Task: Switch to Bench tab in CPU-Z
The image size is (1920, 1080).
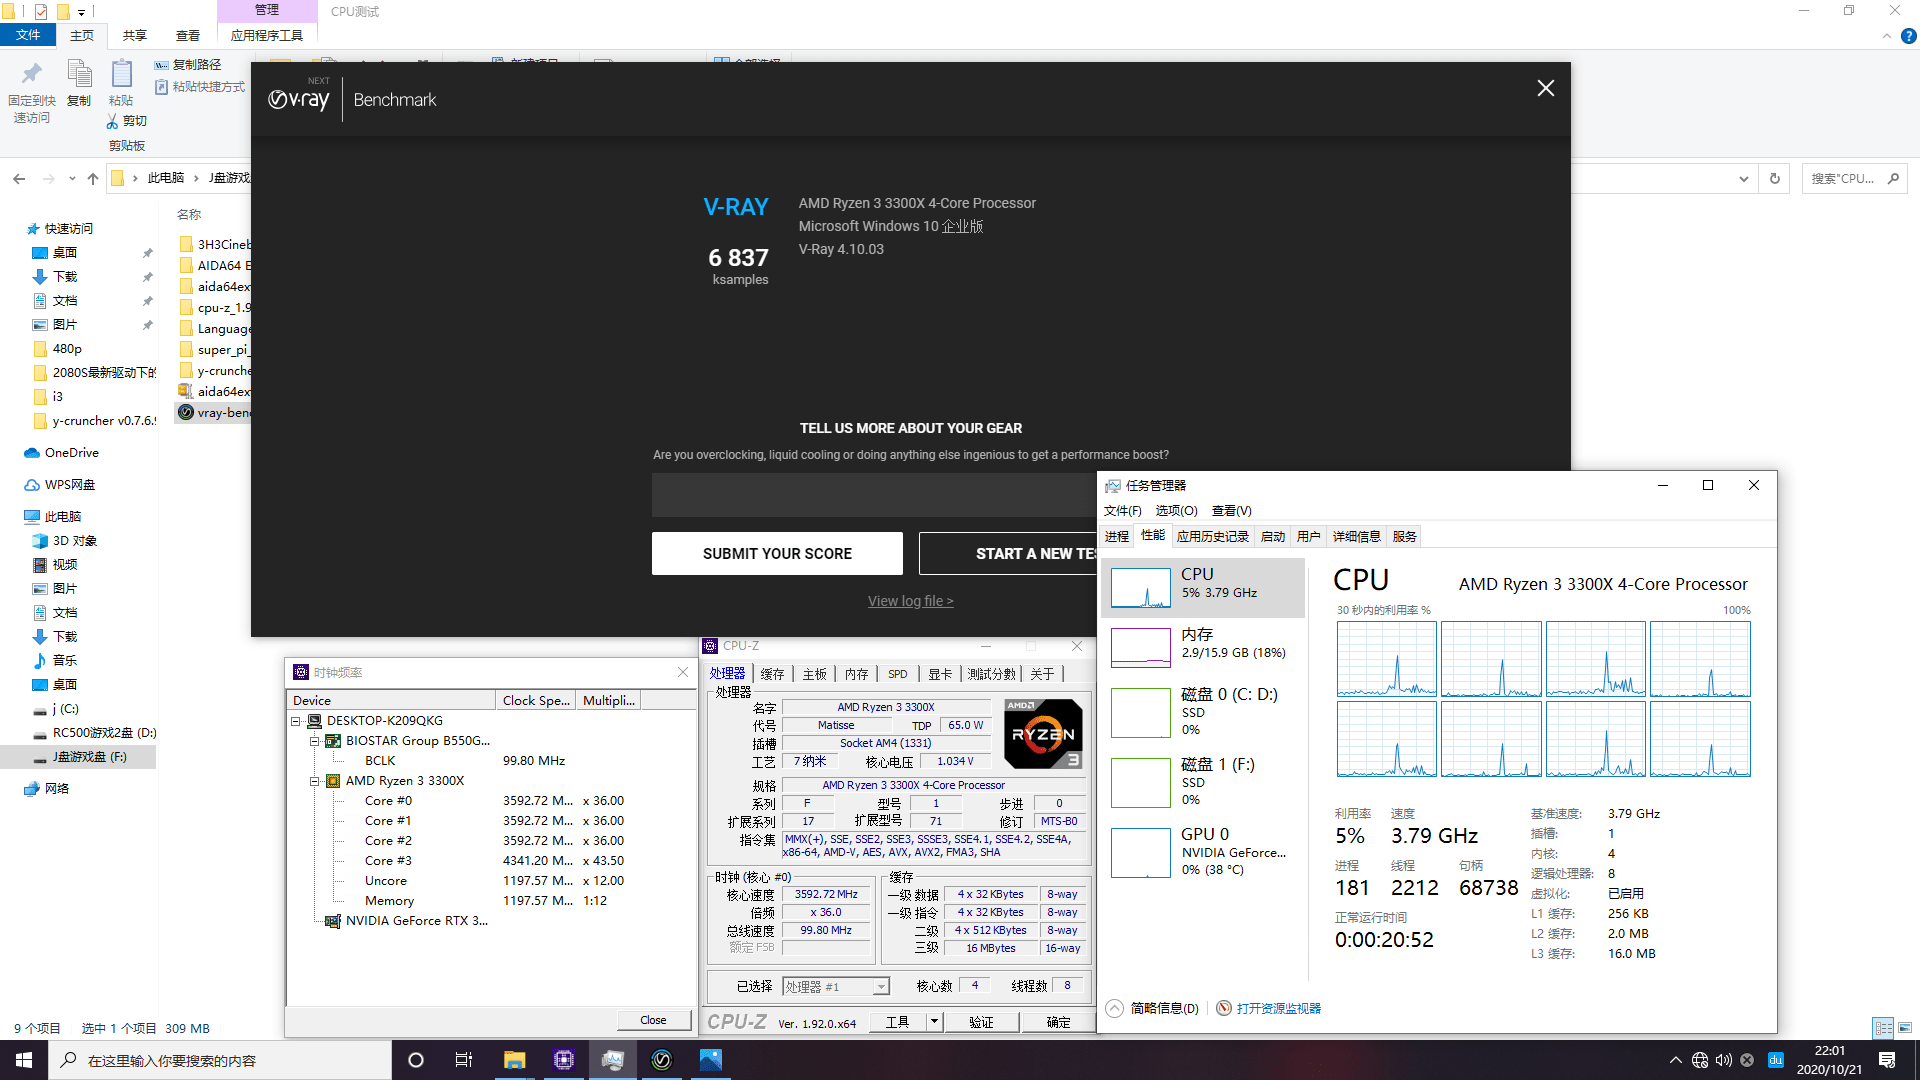Action: pos(992,674)
